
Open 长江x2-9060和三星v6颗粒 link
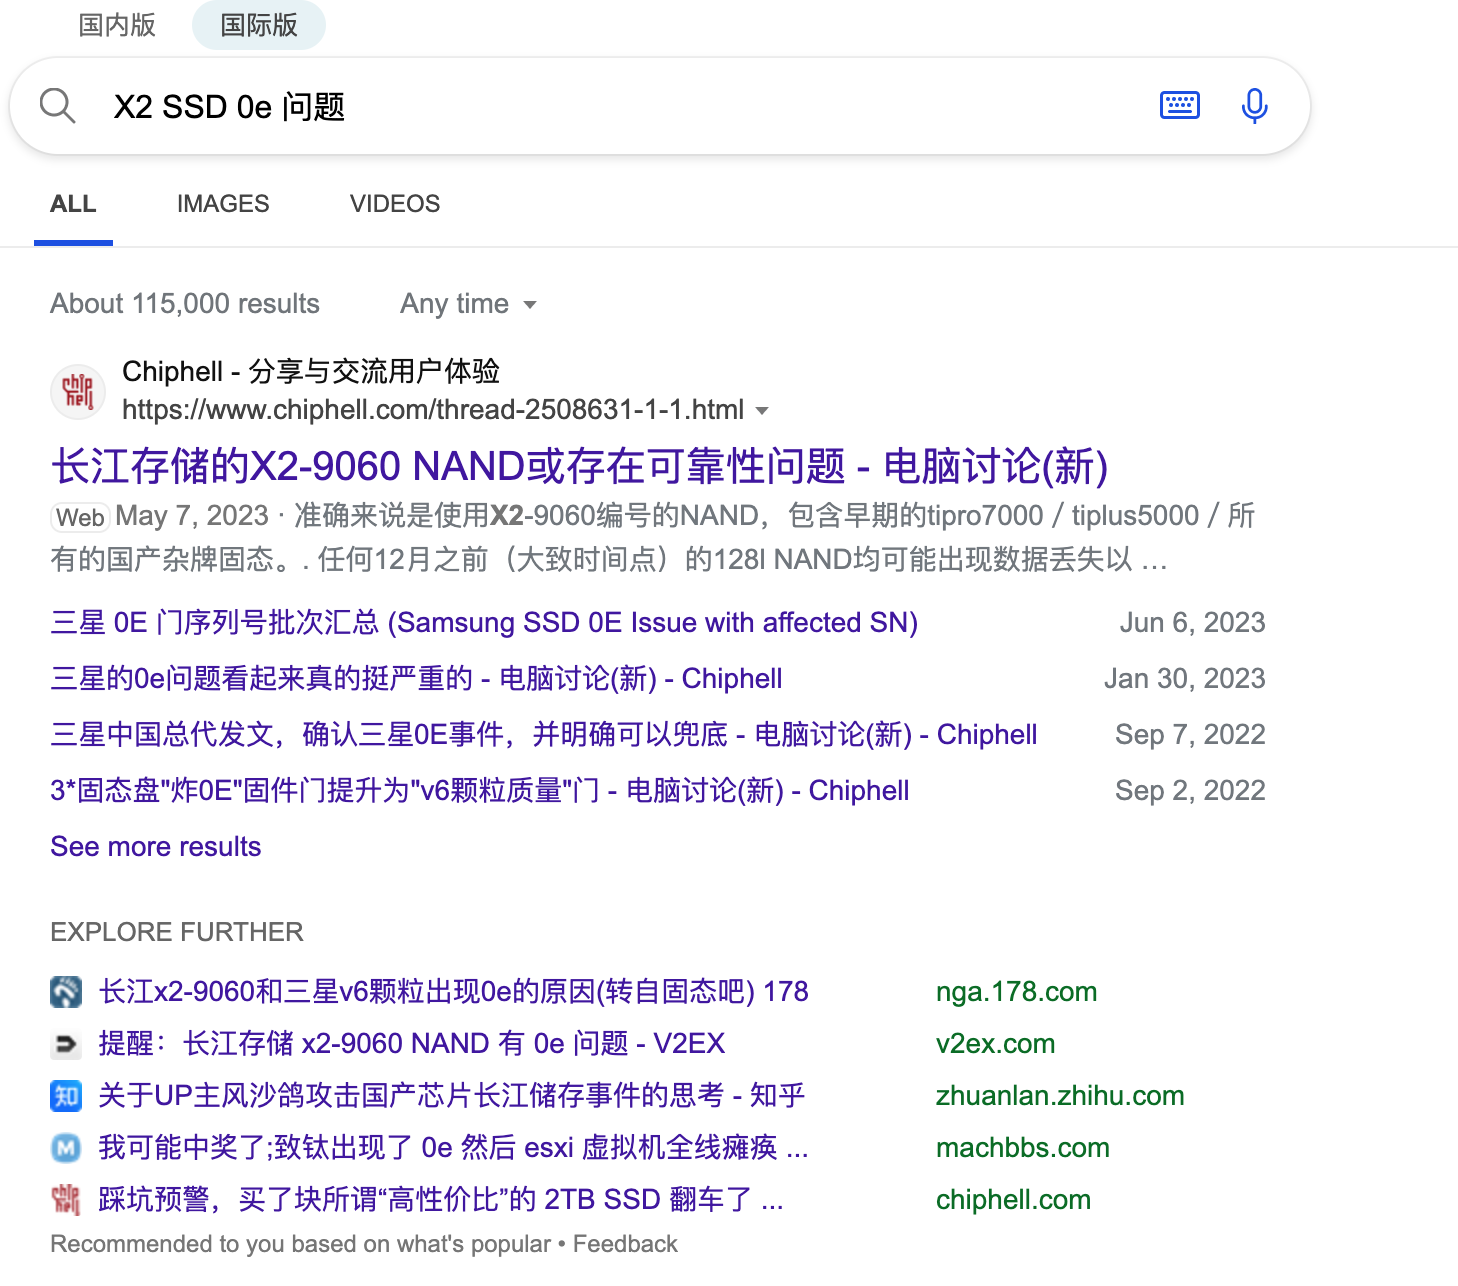pos(453,992)
